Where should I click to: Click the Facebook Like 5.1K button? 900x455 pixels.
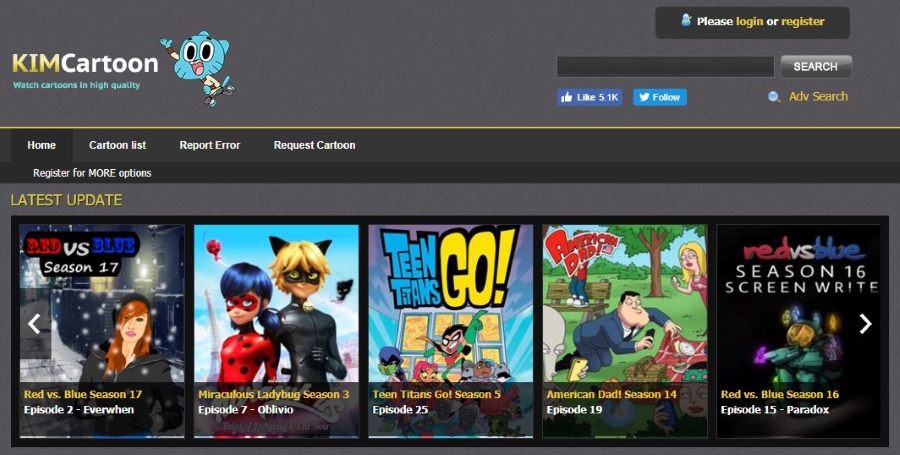click(589, 97)
